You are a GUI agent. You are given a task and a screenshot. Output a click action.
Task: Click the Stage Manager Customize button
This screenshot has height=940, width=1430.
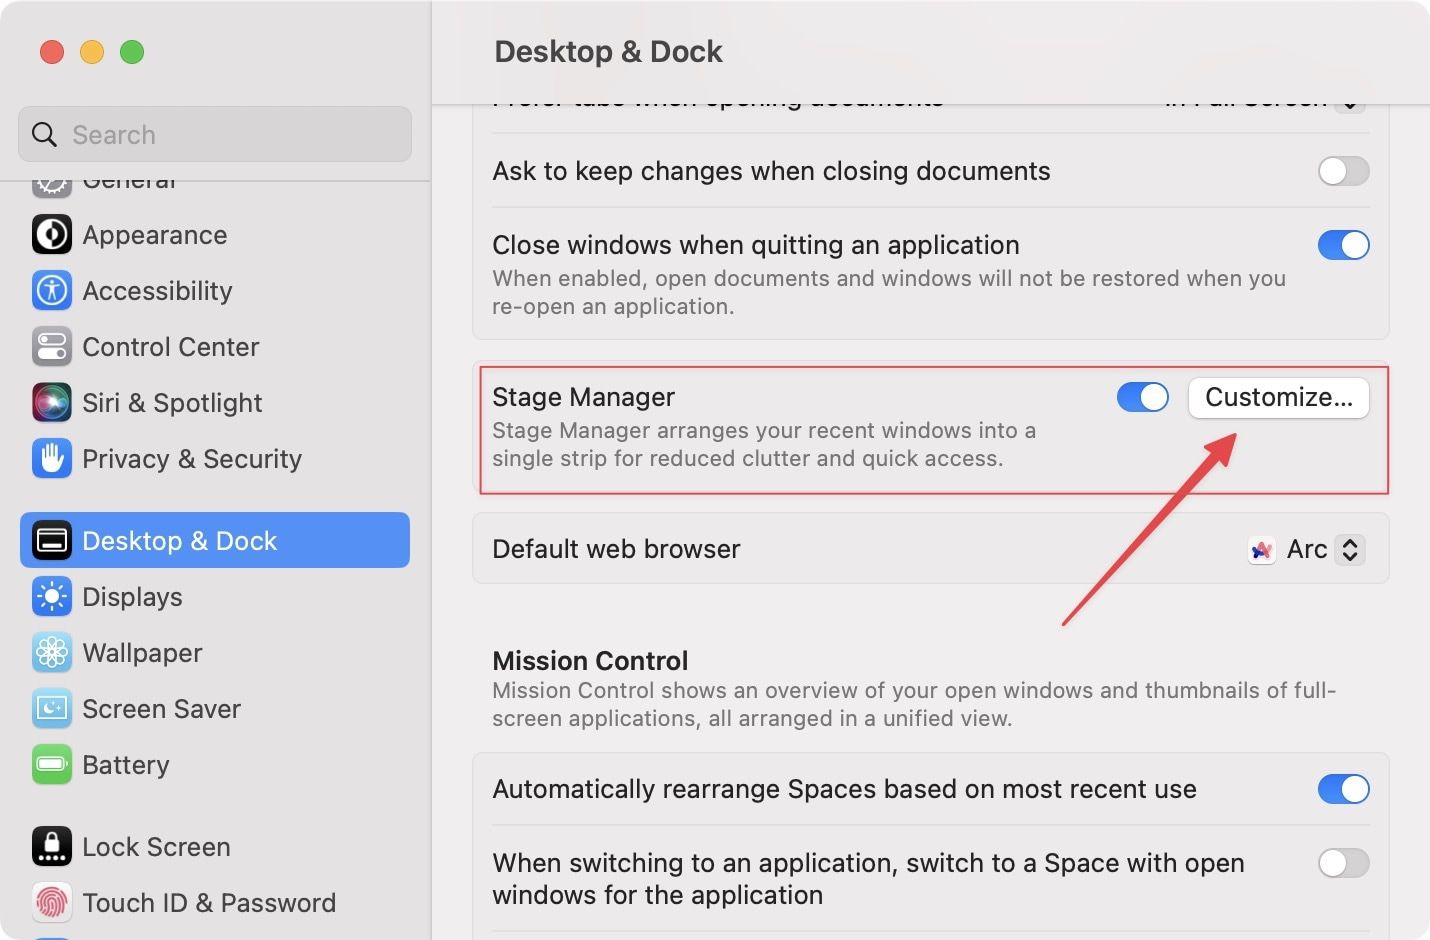(1278, 397)
